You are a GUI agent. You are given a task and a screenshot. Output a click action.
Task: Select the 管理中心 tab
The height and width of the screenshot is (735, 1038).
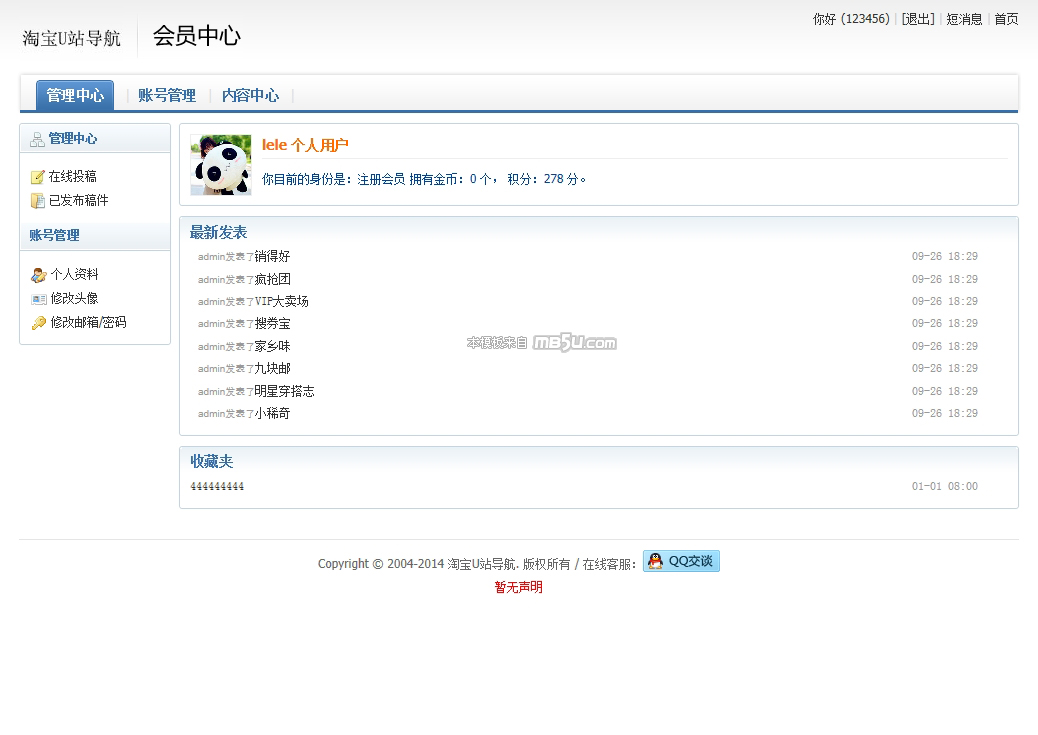75,96
